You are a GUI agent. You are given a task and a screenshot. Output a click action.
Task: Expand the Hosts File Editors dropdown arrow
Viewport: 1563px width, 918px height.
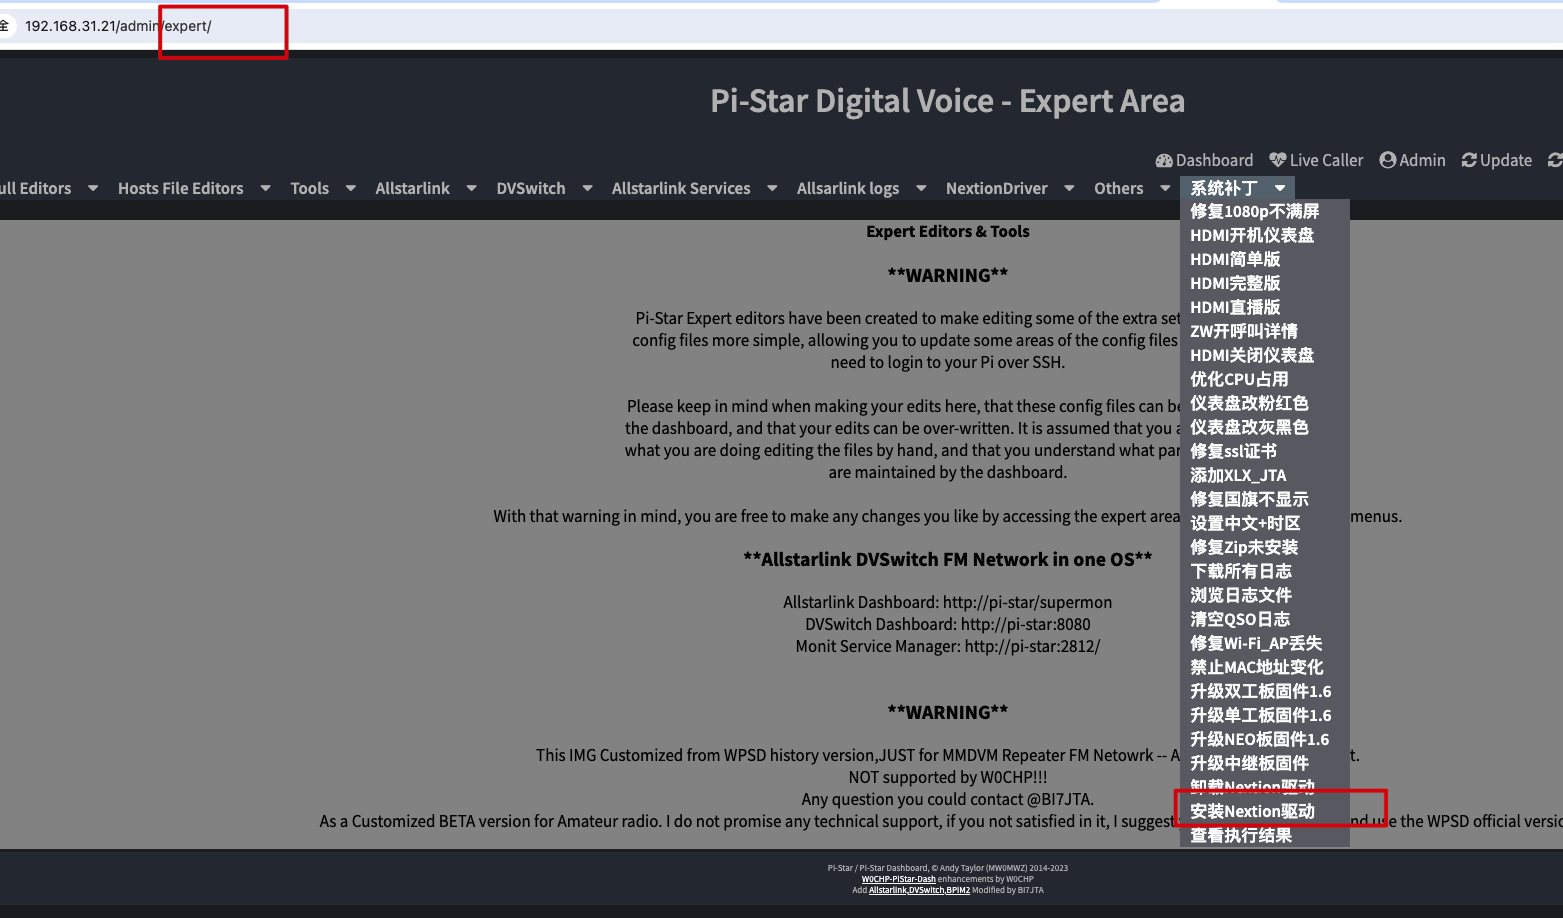point(266,188)
